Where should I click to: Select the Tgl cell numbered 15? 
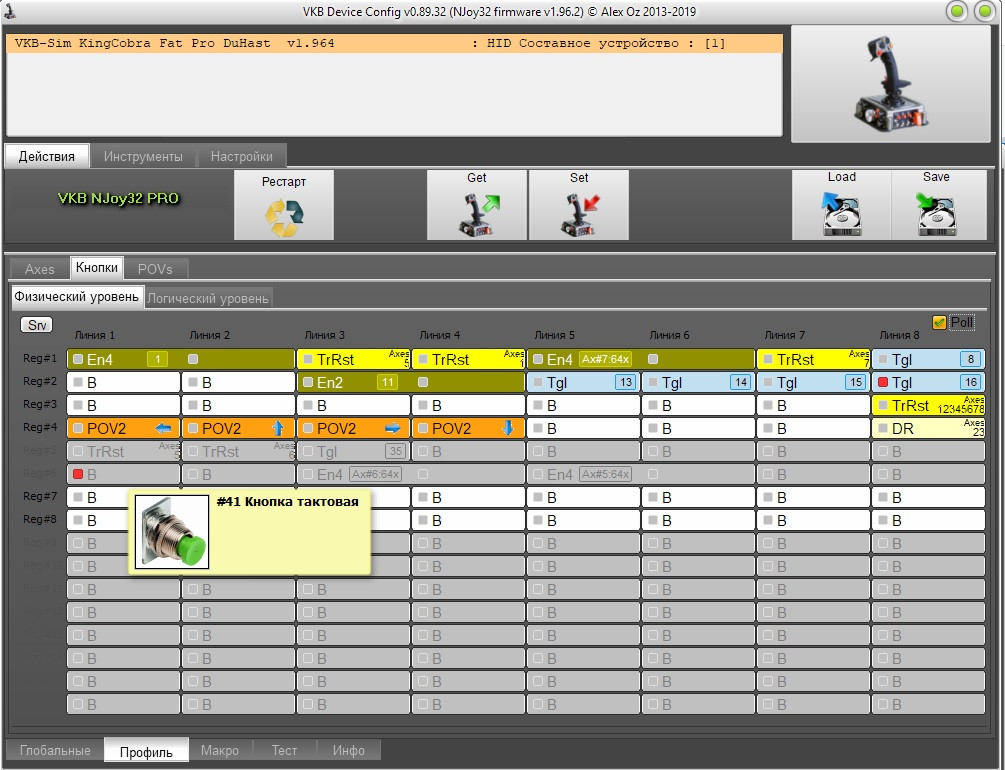(813, 382)
